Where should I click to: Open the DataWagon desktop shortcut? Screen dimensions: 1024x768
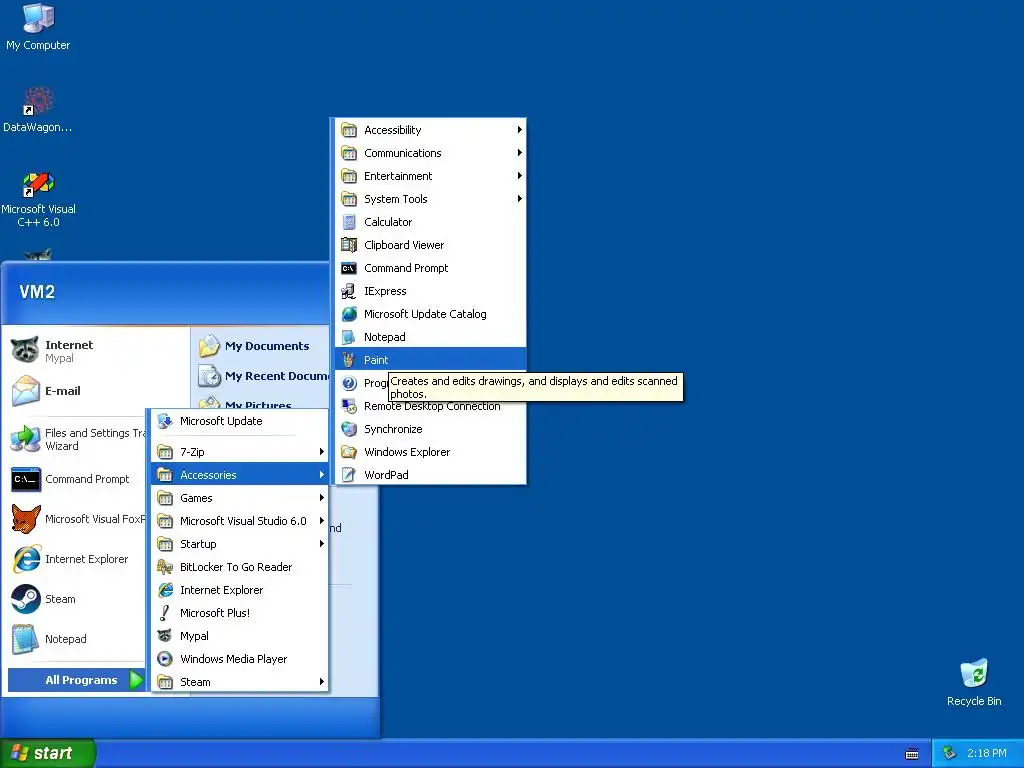[x=38, y=110]
